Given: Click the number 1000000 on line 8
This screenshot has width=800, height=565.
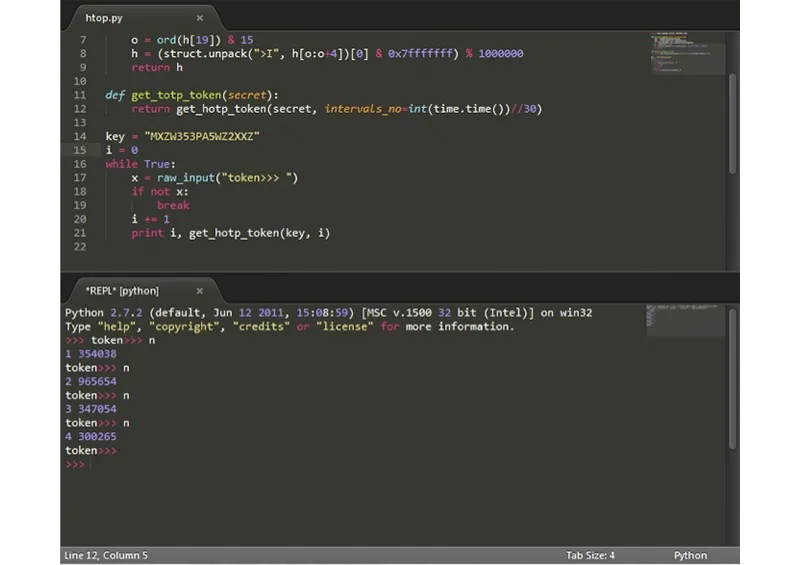Looking at the screenshot, I should (501, 54).
